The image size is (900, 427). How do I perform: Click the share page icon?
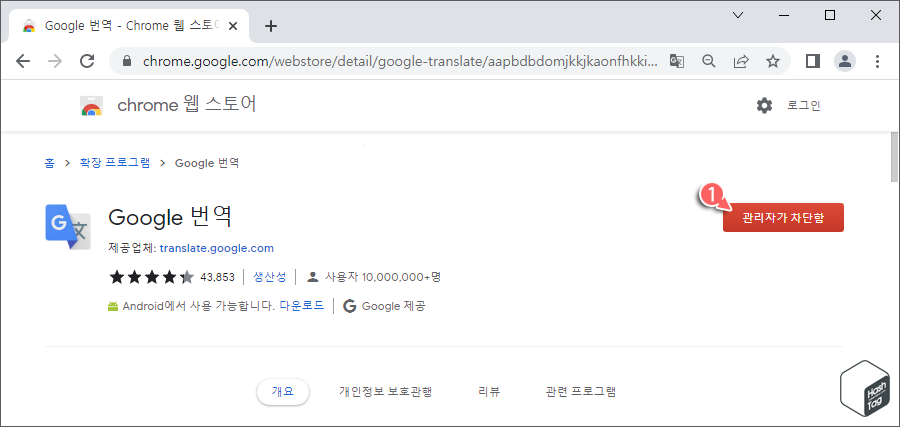click(x=741, y=61)
